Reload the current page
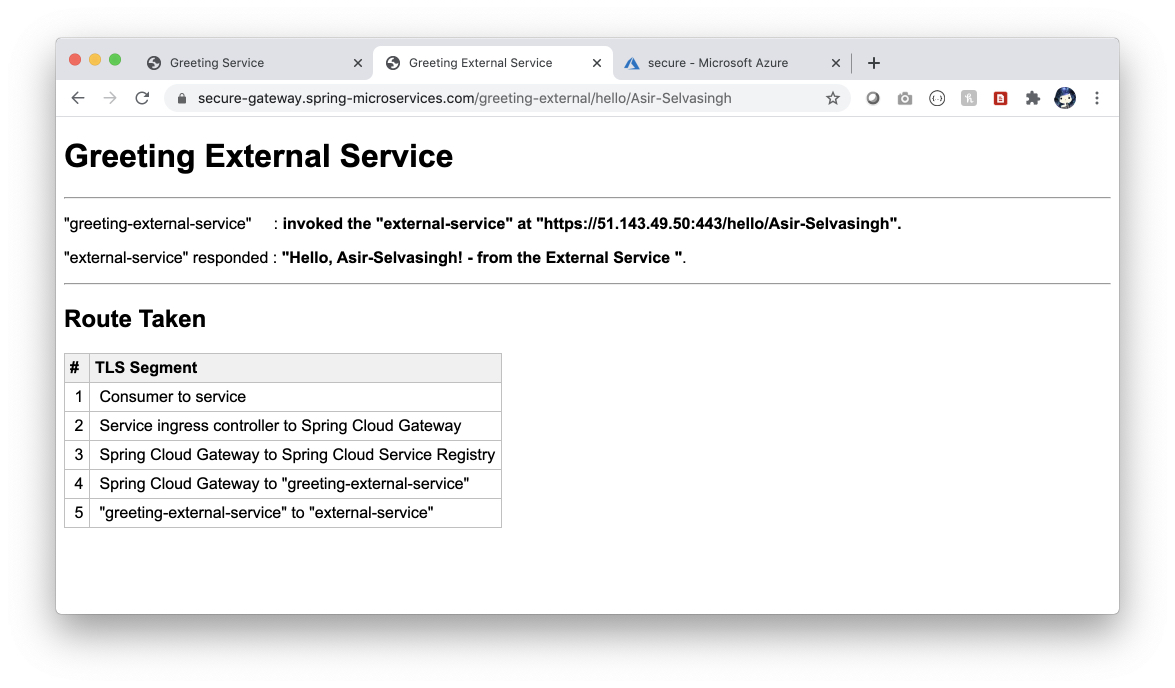This screenshot has height=688, width=1175. click(x=142, y=98)
